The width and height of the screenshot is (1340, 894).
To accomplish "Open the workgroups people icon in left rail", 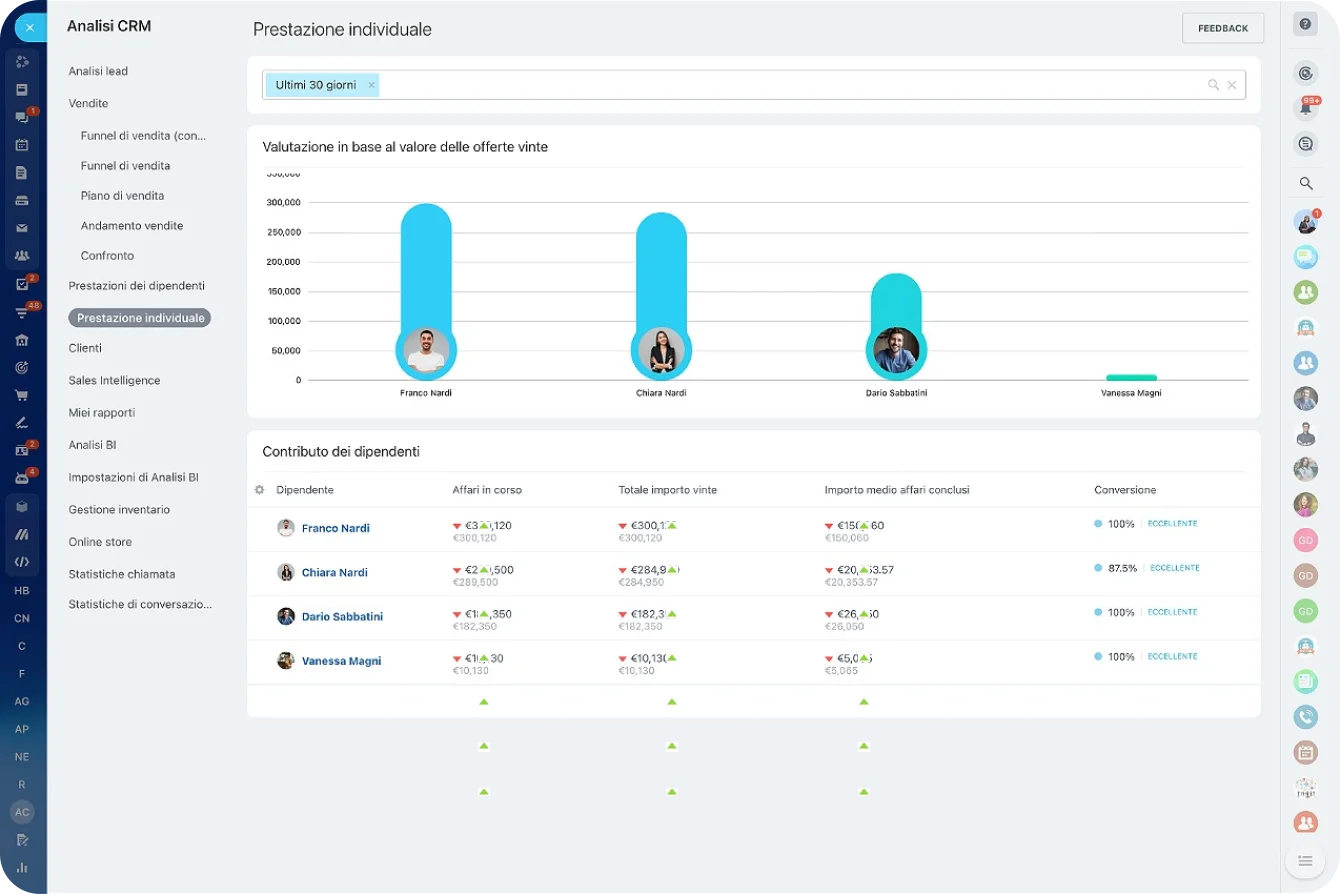I will 22,256.
